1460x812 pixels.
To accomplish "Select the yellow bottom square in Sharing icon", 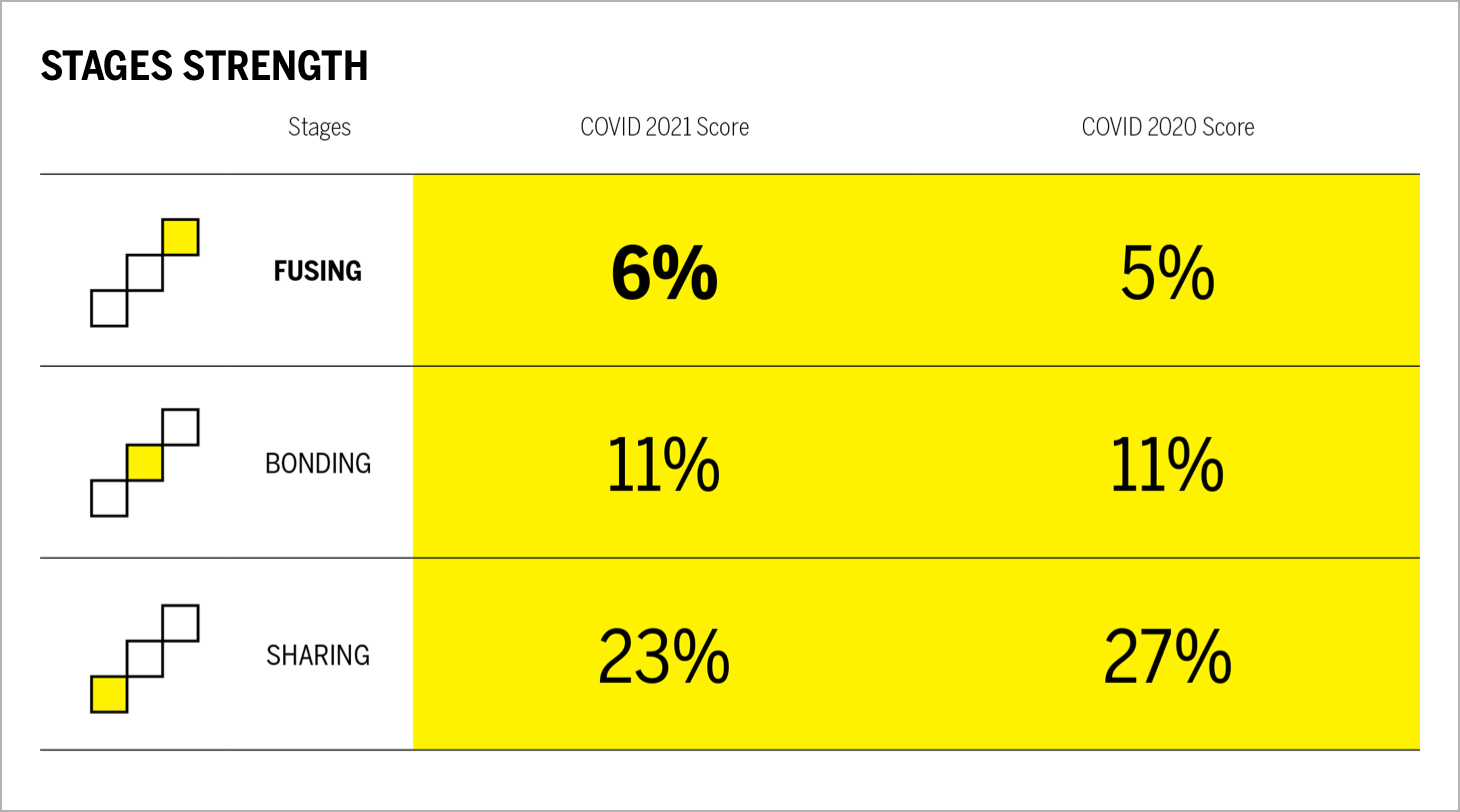I will 109,694.
